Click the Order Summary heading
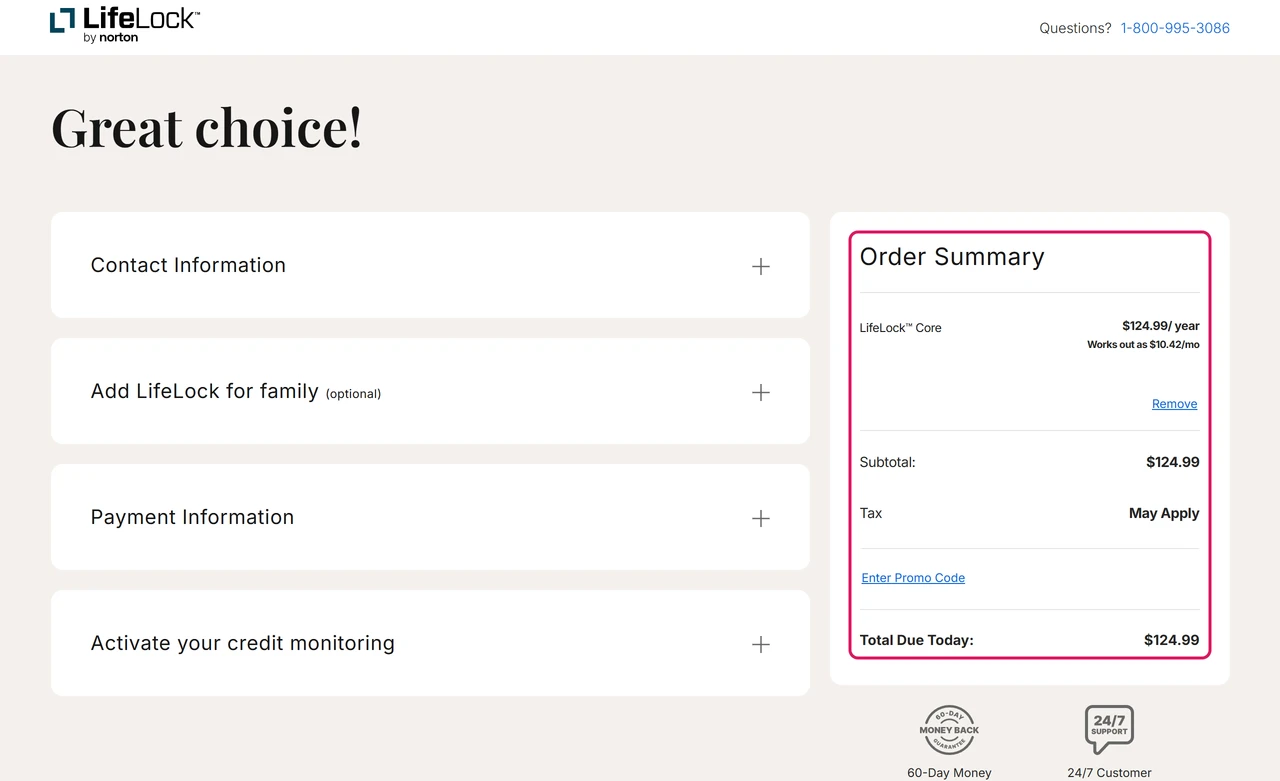1280x781 pixels. pos(952,257)
